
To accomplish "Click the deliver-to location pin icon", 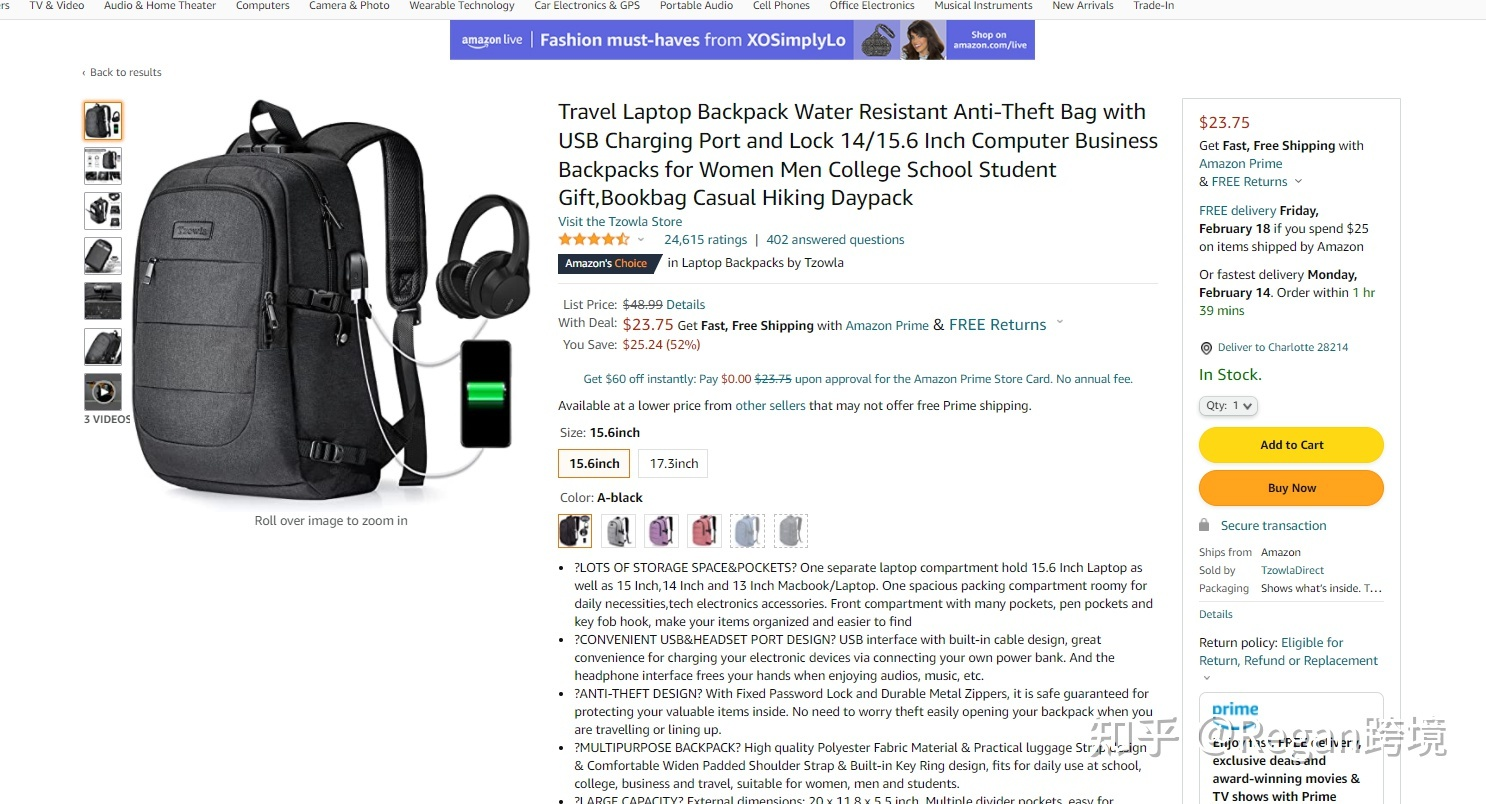I will 1206,348.
